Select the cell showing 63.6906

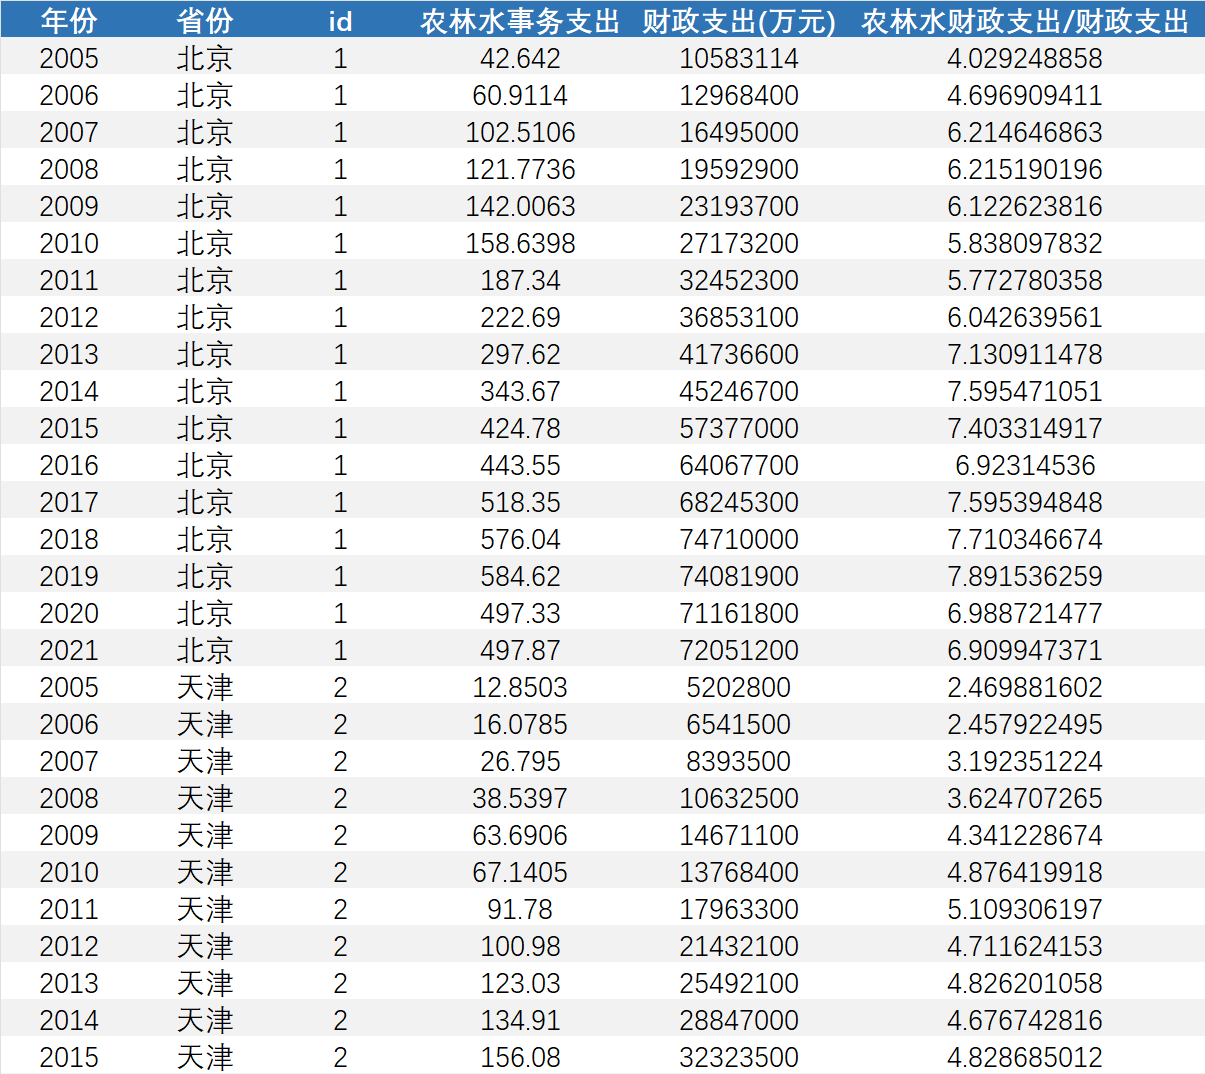520,836
